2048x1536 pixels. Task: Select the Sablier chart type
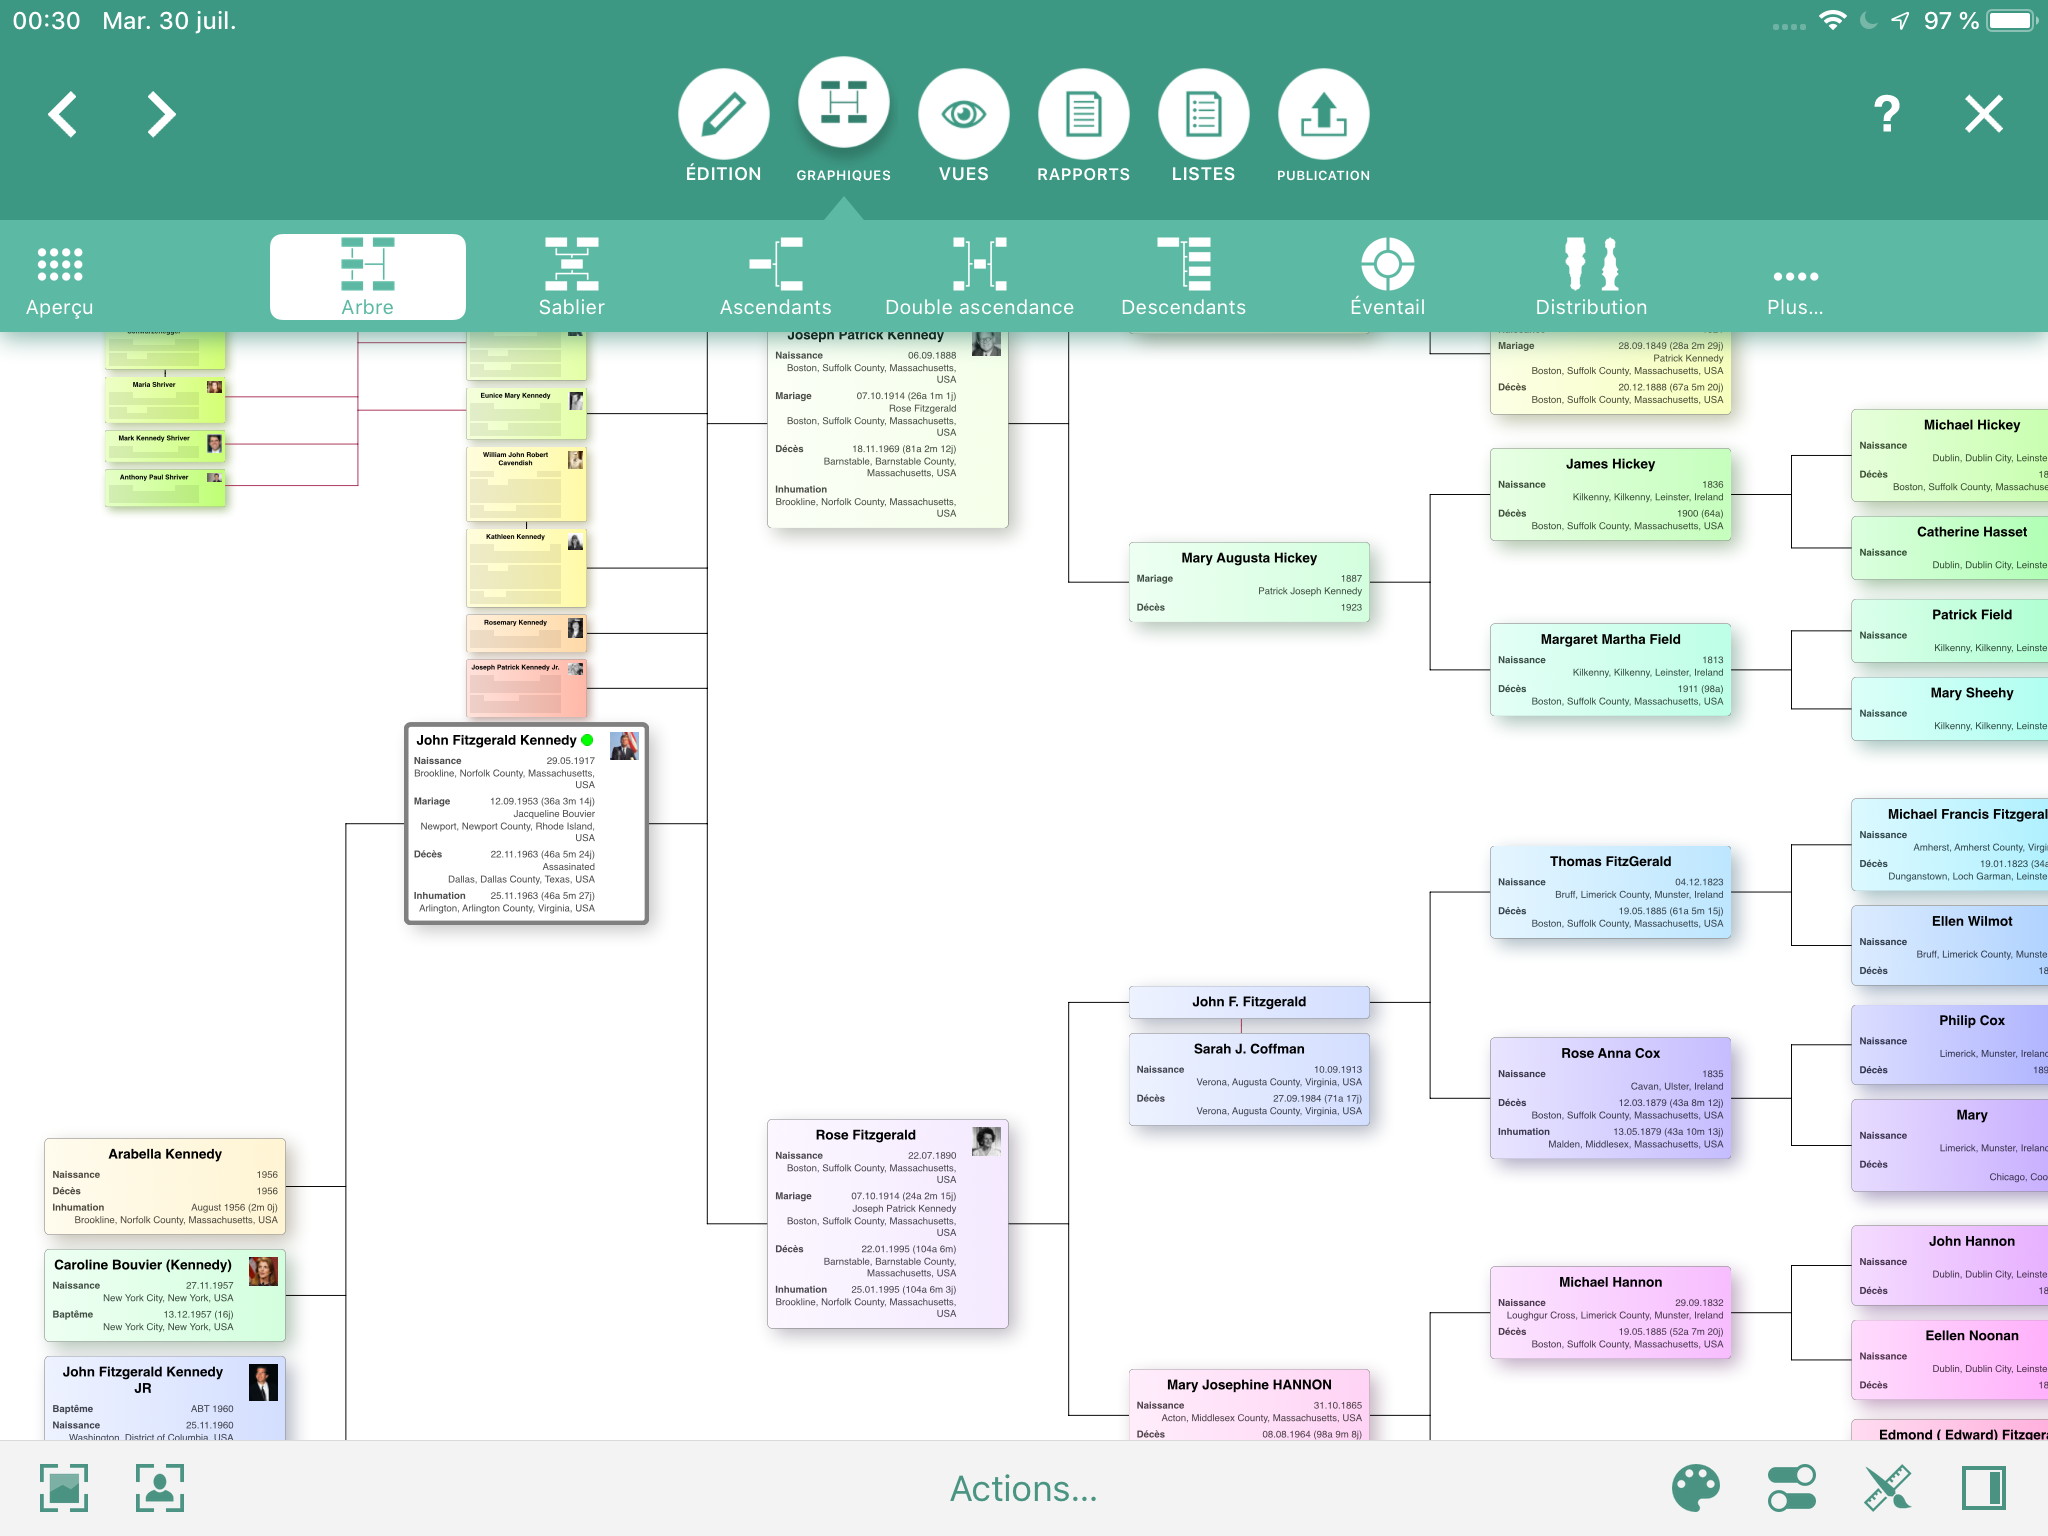[571, 277]
